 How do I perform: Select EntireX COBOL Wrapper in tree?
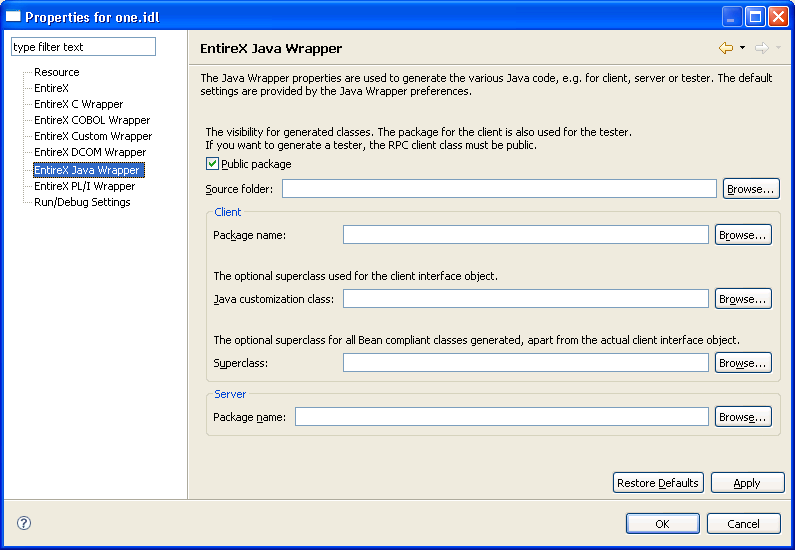point(92,120)
